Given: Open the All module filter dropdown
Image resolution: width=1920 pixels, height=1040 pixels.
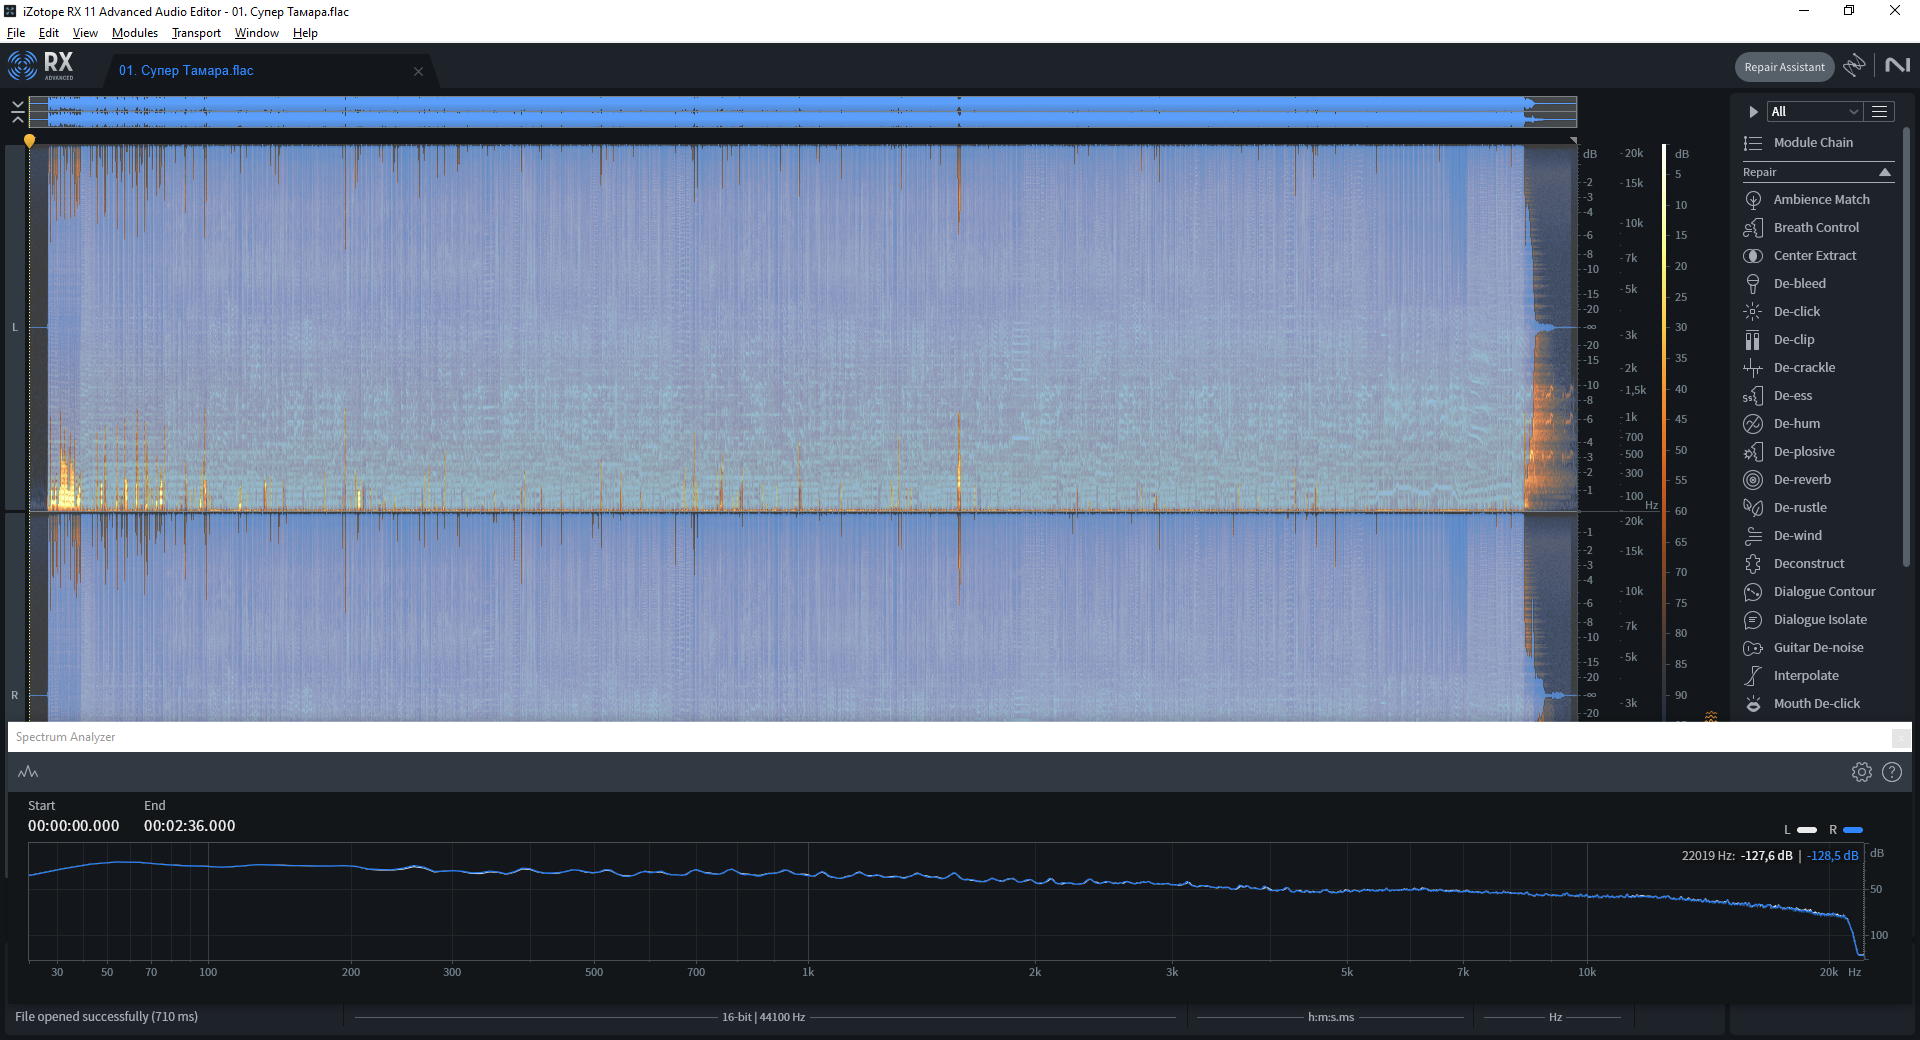Looking at the screenshot, I should [x=1814, y=112].
